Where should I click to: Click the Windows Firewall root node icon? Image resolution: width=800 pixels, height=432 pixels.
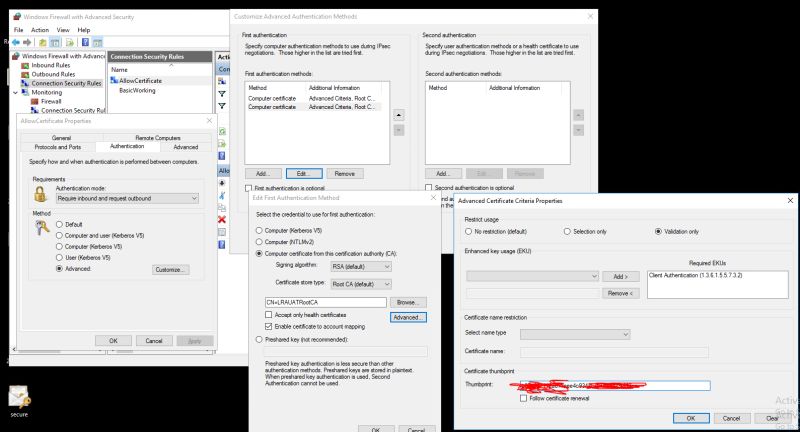pos(16,56)
